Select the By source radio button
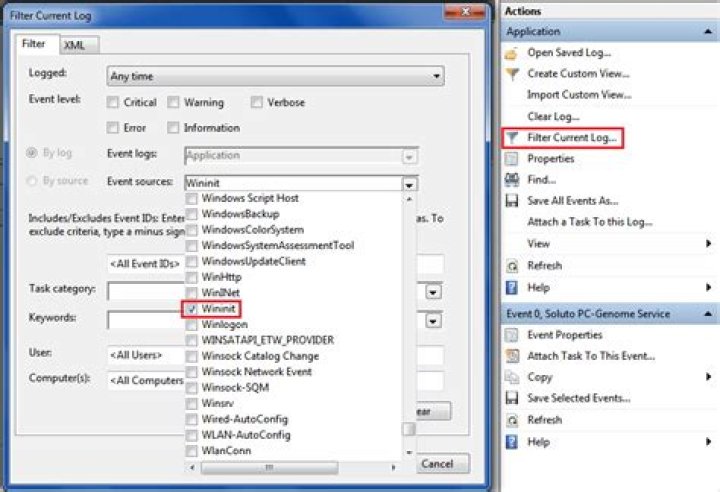Viewport: 720px width, 492px height. (32, 181)
